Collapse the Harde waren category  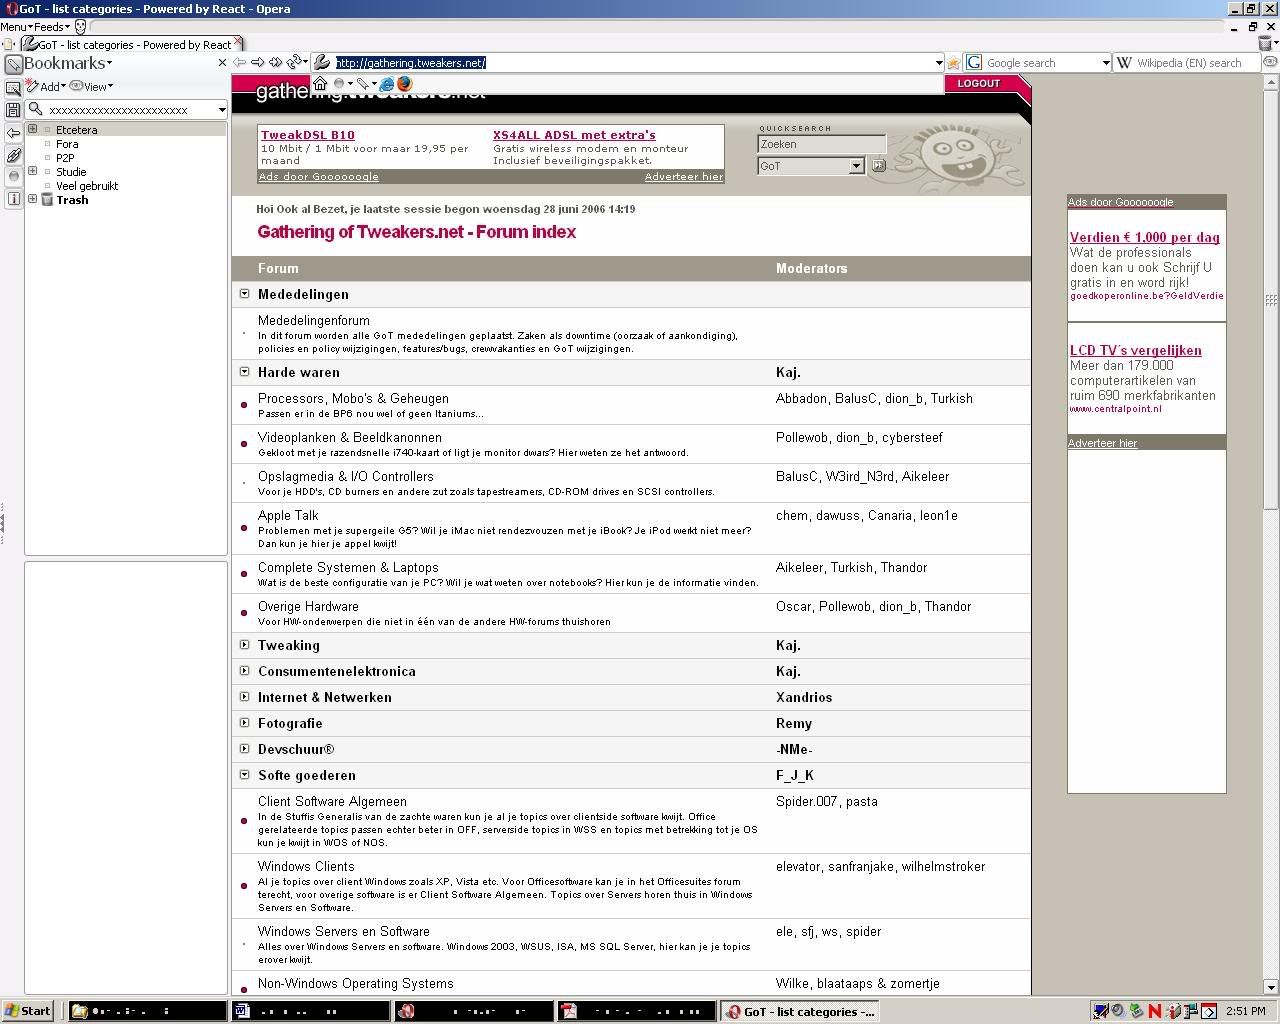(244, 372)
